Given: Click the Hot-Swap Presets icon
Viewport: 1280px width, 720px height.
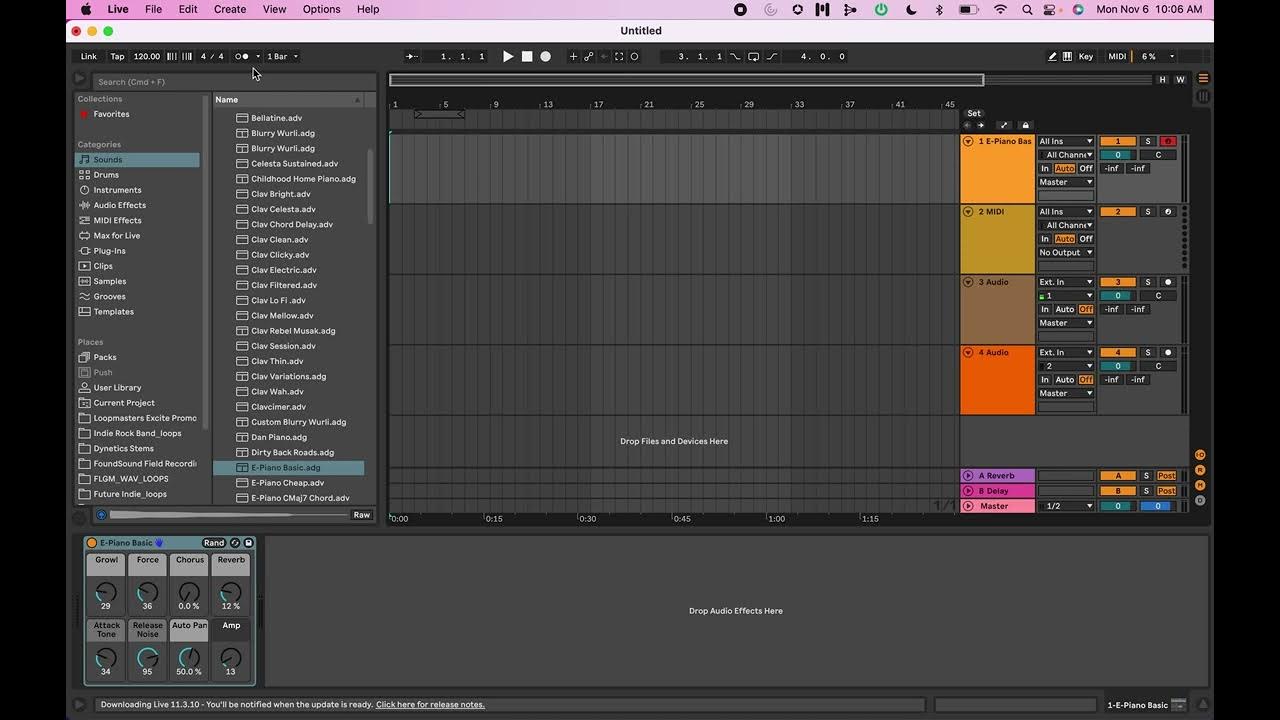Looking at the screenshot, I should coord(235,543).
